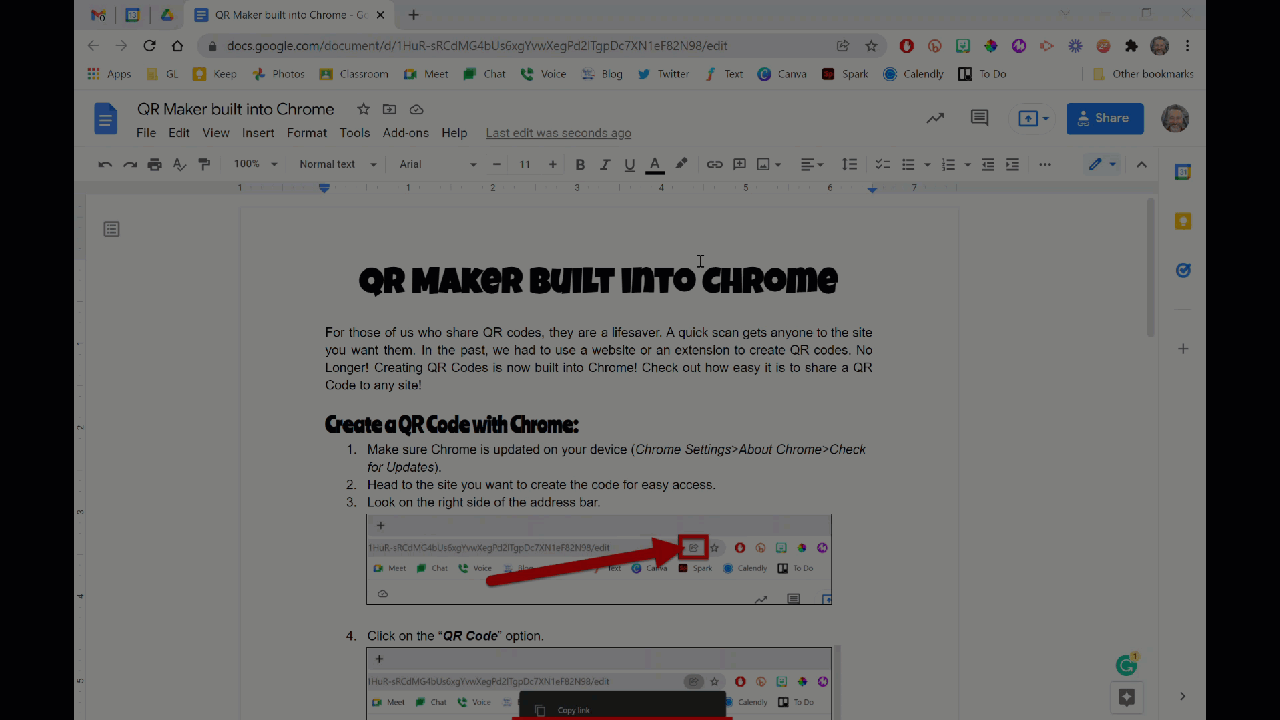Open the Canva bookmark

point(782,74)
